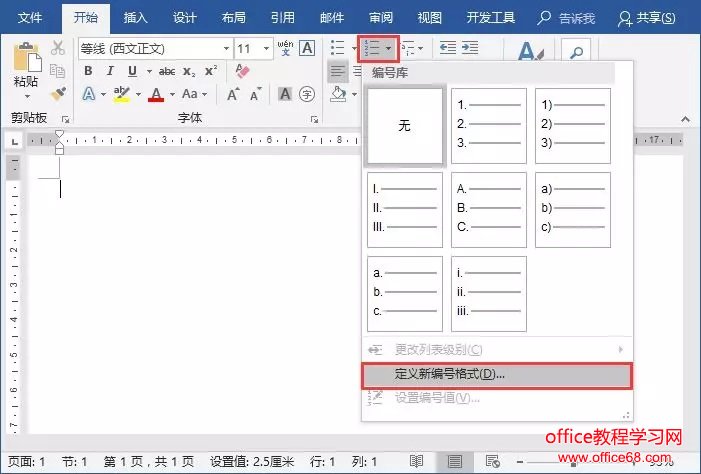Screen dimensions: 701x474
Task: Choose 定义新编号格式(D)... menu item
Action: 497,375
